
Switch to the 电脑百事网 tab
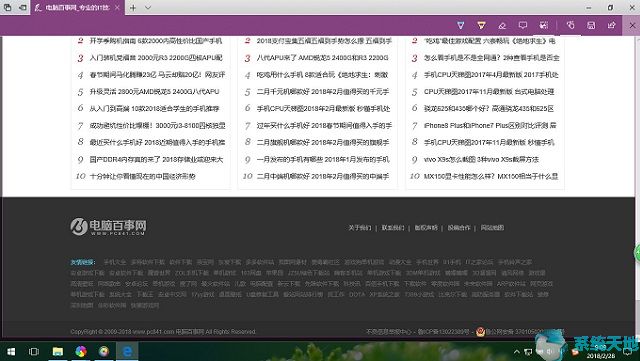[x=77, y=7]
